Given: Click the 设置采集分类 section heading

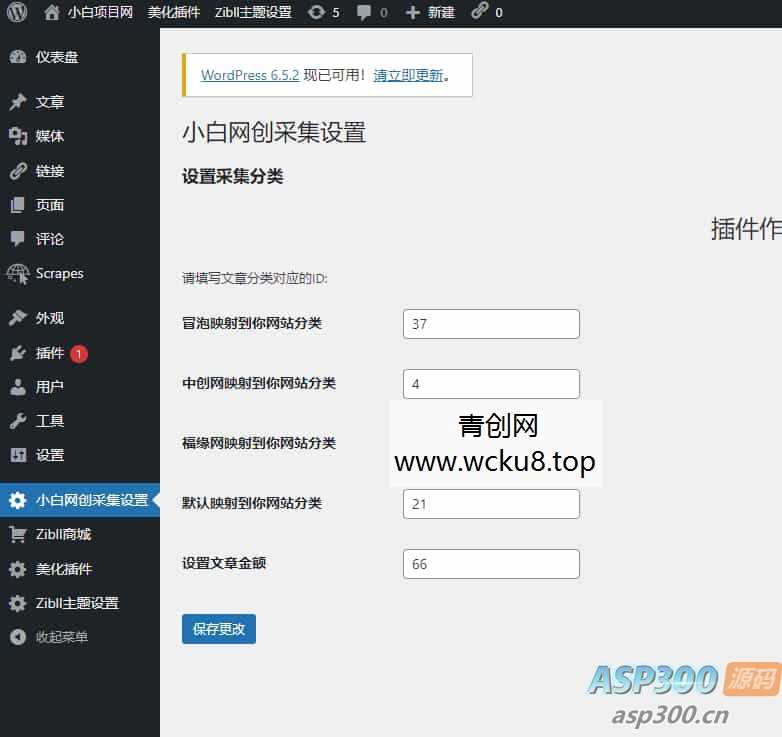Looking at the screenshot, I should click(232, 176).
